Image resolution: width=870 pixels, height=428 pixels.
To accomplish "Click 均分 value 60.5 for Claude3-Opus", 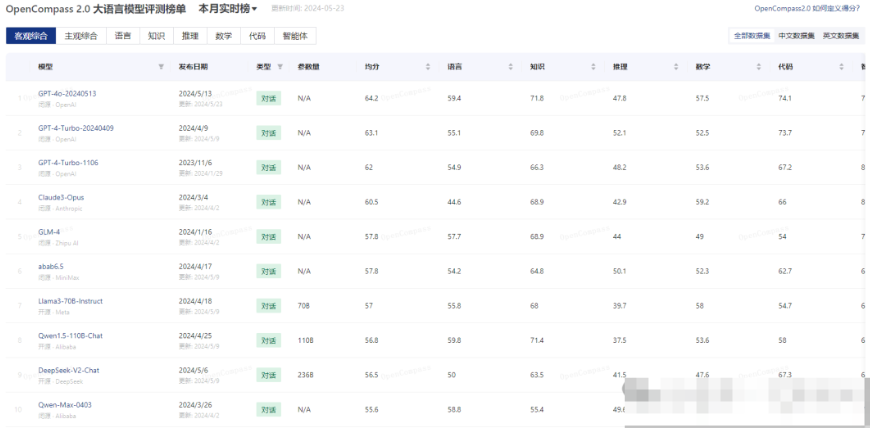I will [x=371, y=202].
